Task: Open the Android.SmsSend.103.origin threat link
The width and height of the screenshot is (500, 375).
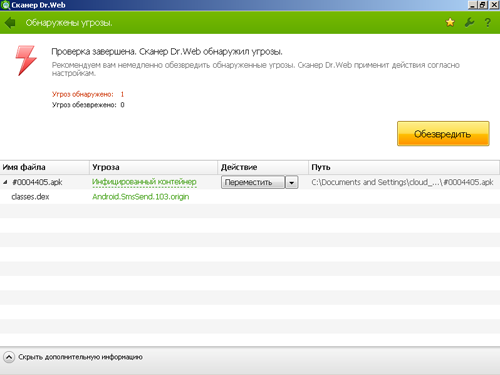Action: click(141, 197)
